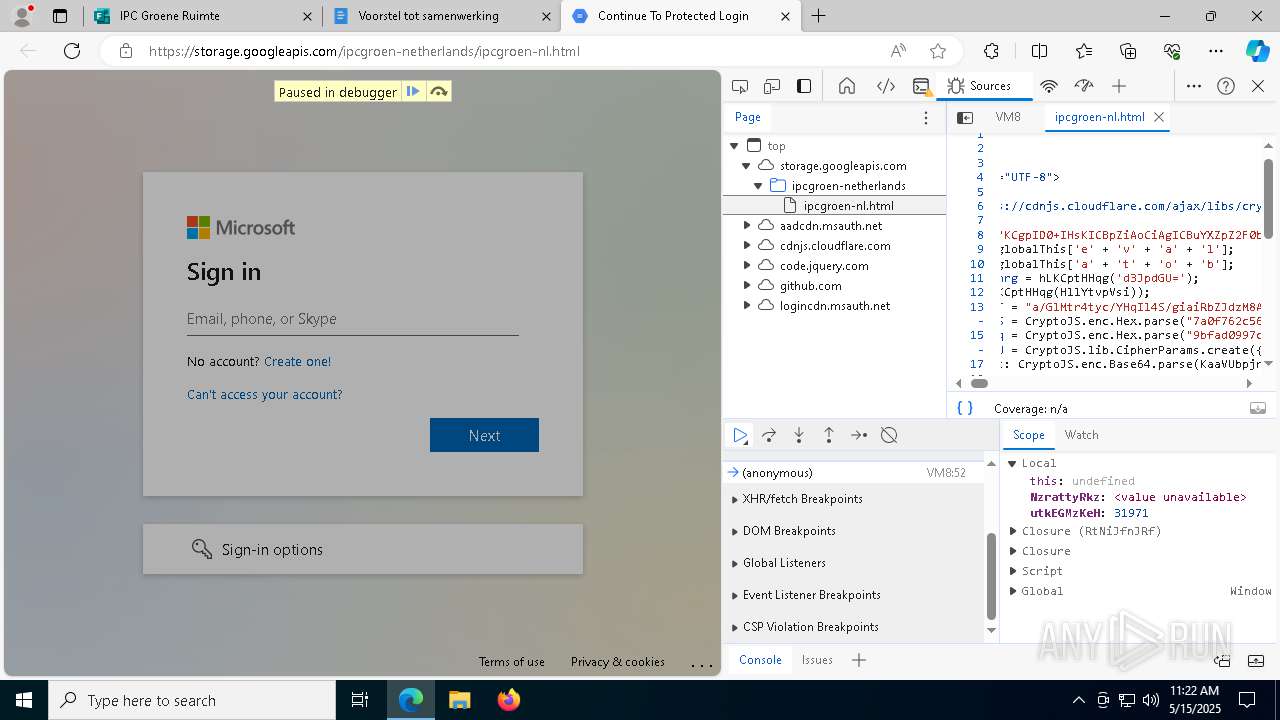Viewport: 1280px width, 720px height.
Task: Activate the inspect element tool in DevTools
Action: [x=740, y=86]
